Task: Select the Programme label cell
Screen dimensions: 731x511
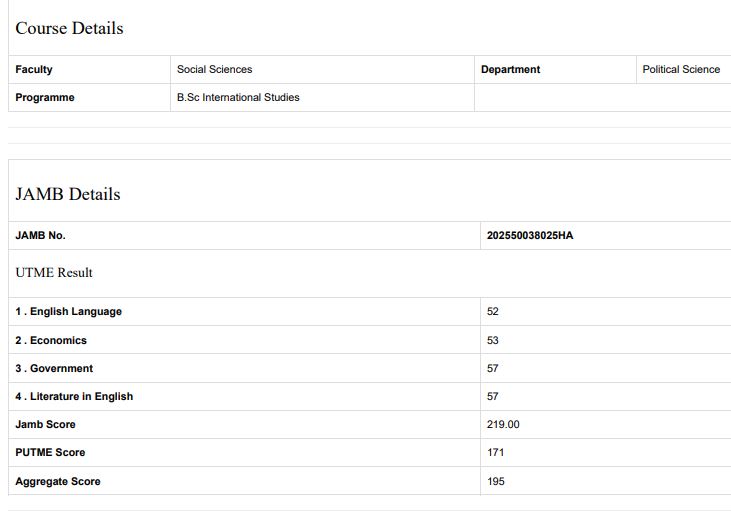Action: 45,98
